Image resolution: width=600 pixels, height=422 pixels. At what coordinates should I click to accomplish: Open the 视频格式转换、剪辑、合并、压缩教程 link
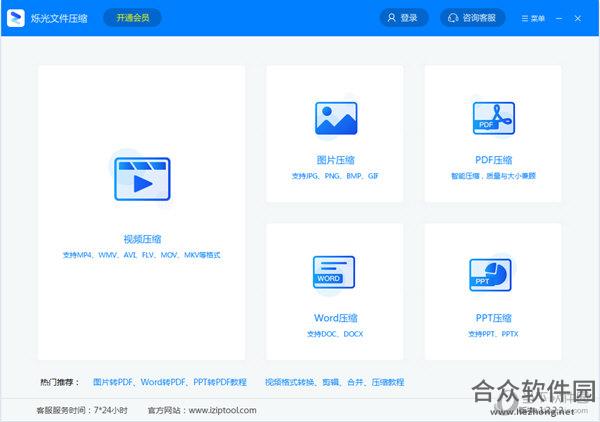point(335,382)
